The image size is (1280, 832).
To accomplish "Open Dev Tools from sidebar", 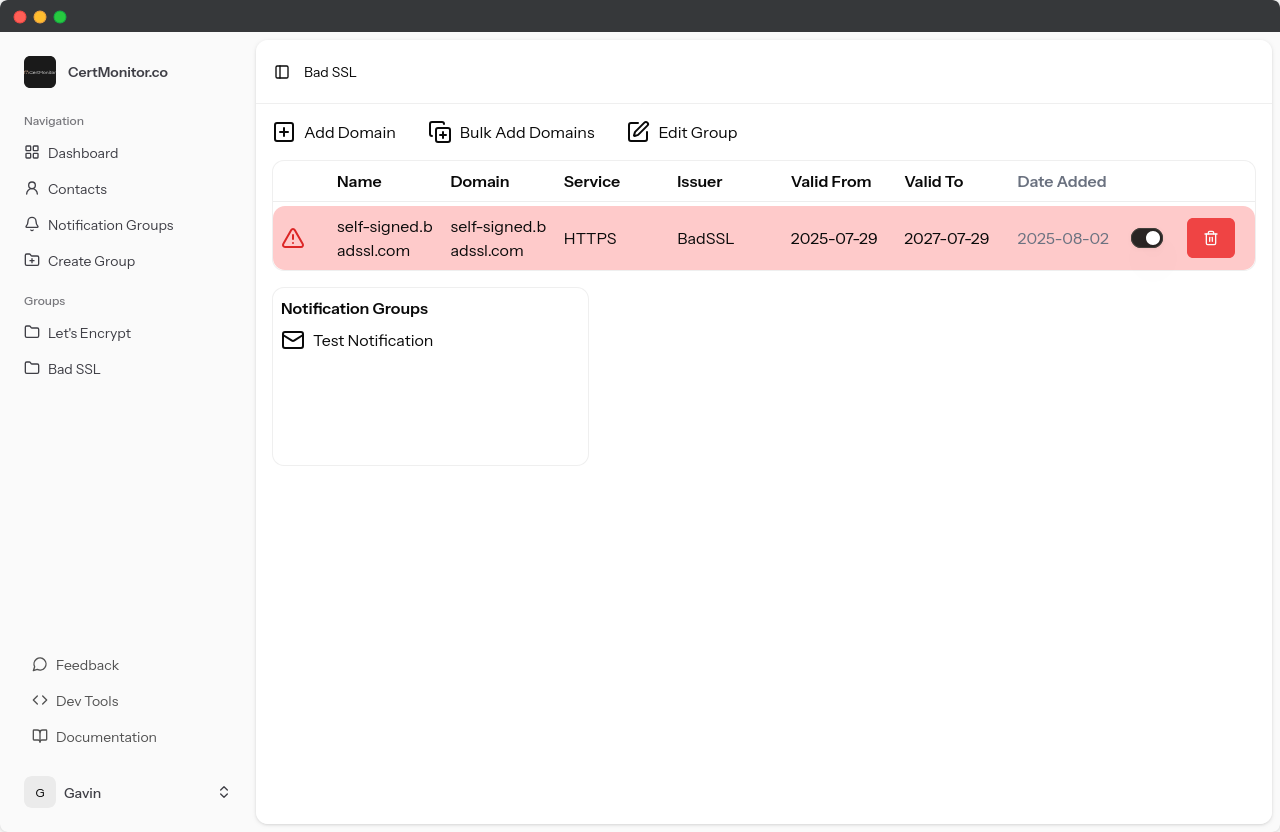I will pos(87,701).
